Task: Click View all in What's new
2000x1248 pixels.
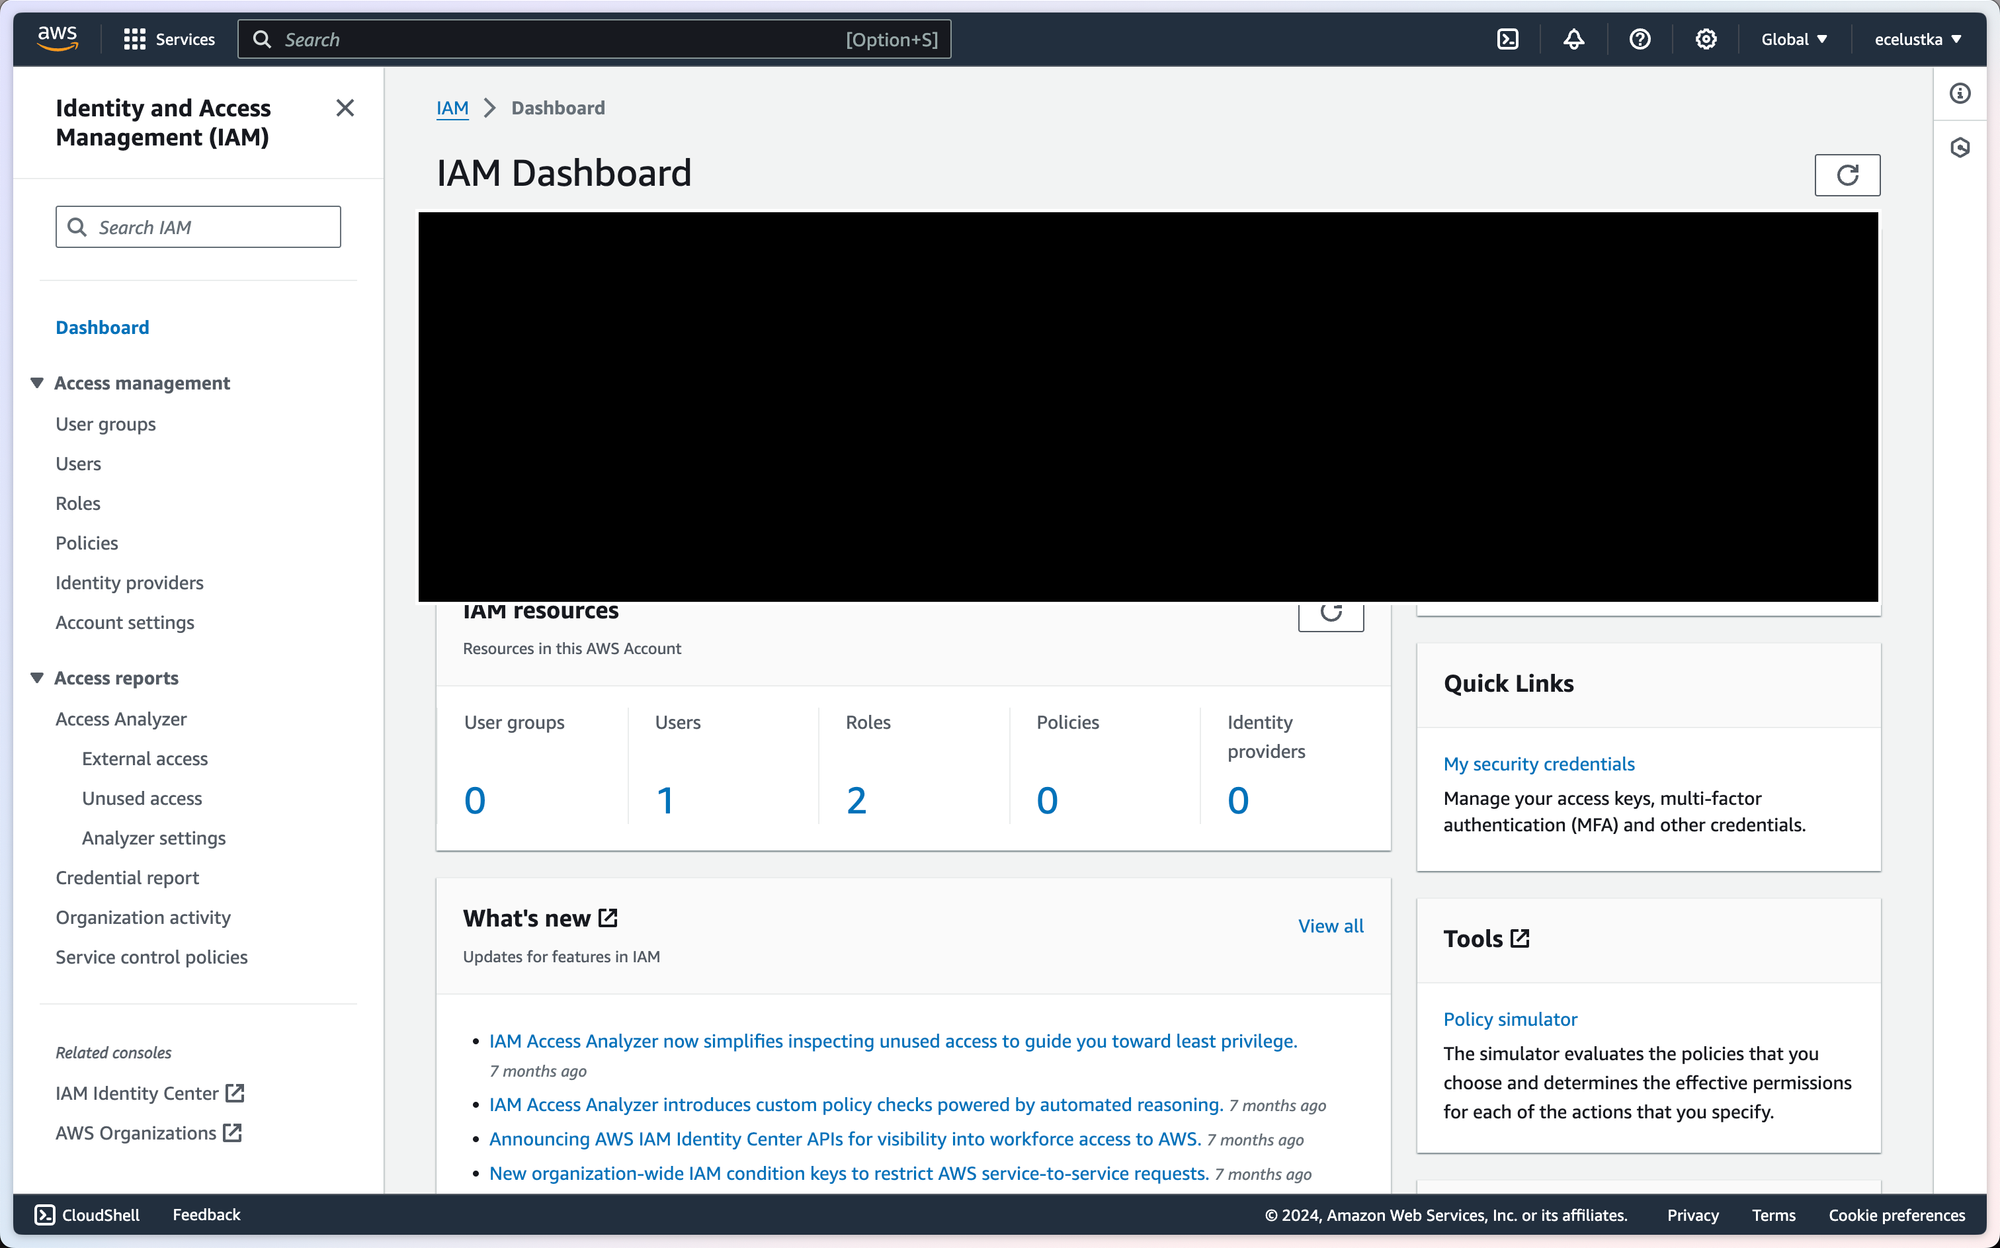Action: [x=1330, y=926]
